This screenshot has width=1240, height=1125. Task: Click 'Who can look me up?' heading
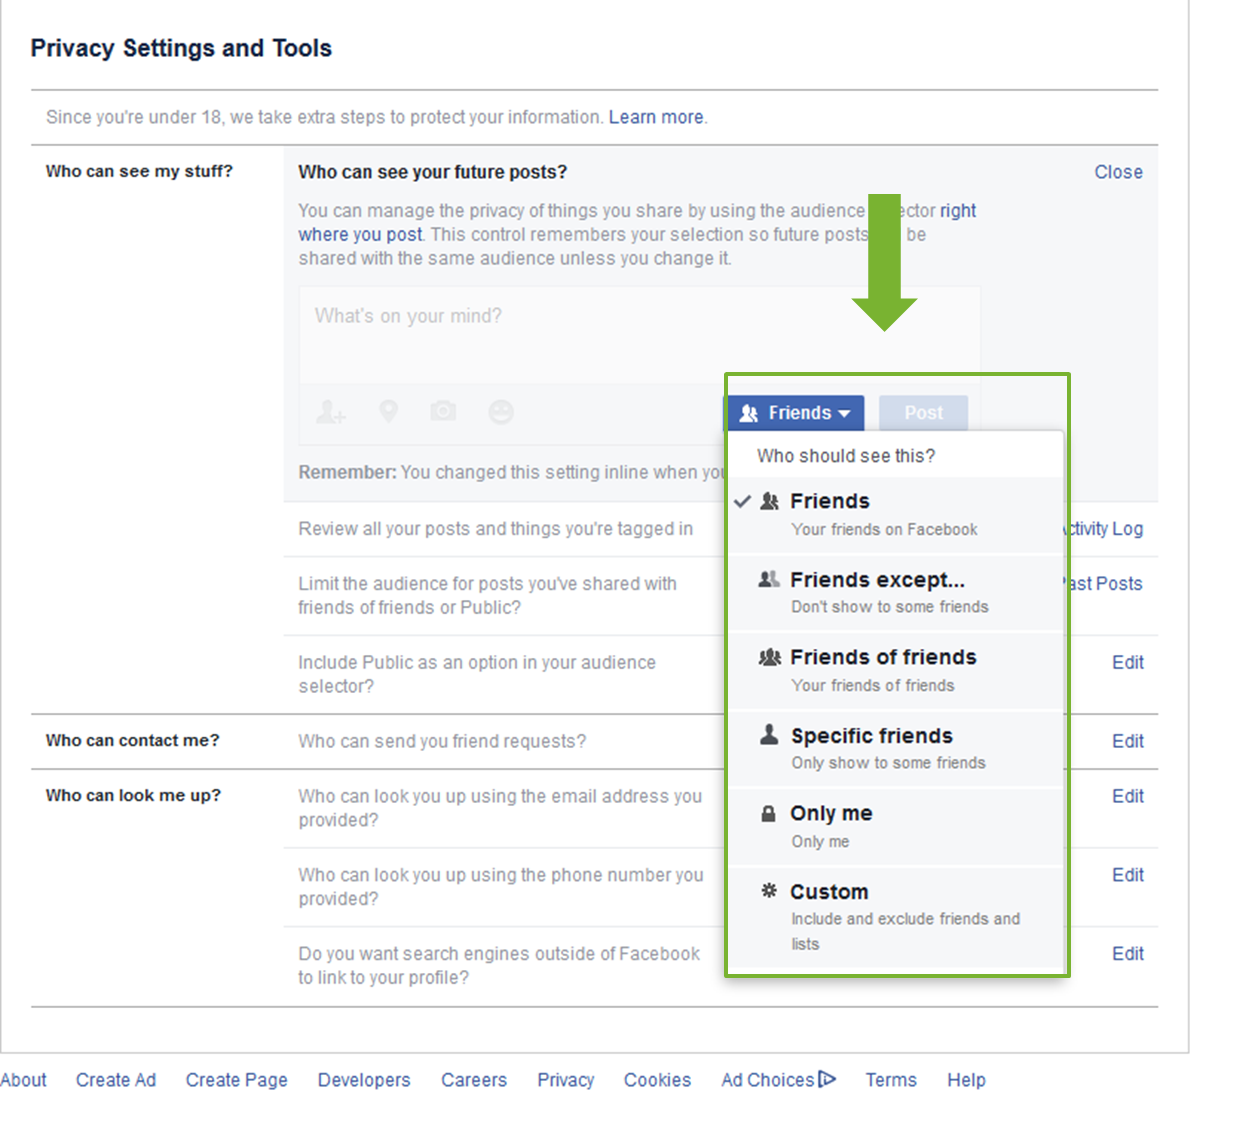point(133,795)
